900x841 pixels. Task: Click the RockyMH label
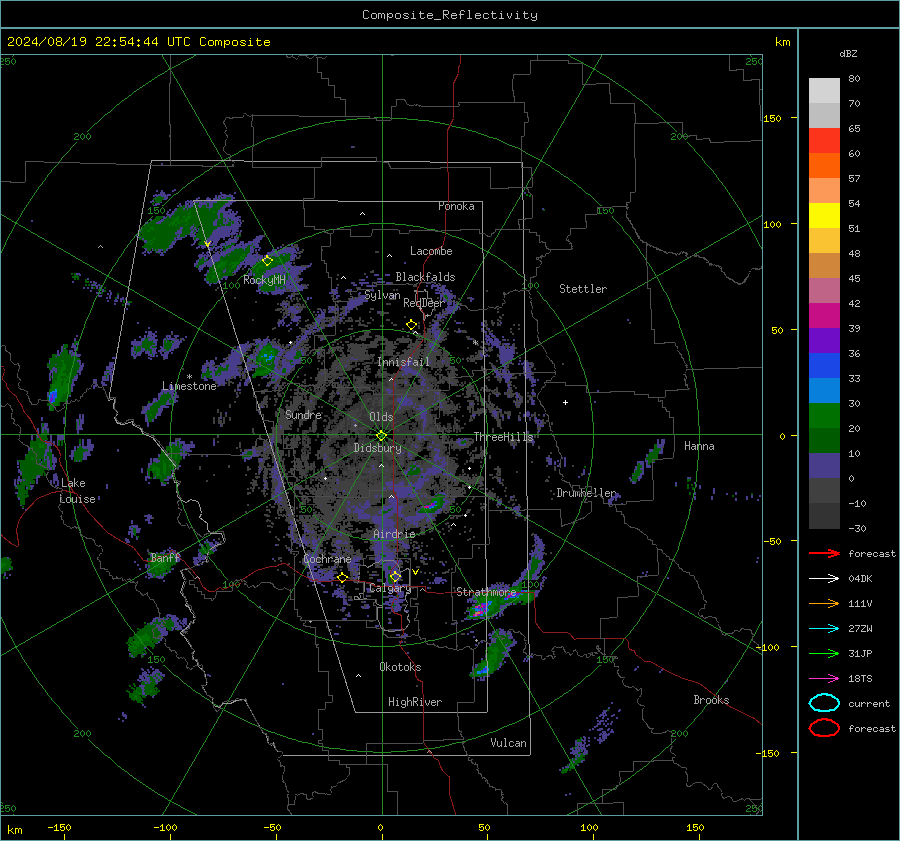264,280
